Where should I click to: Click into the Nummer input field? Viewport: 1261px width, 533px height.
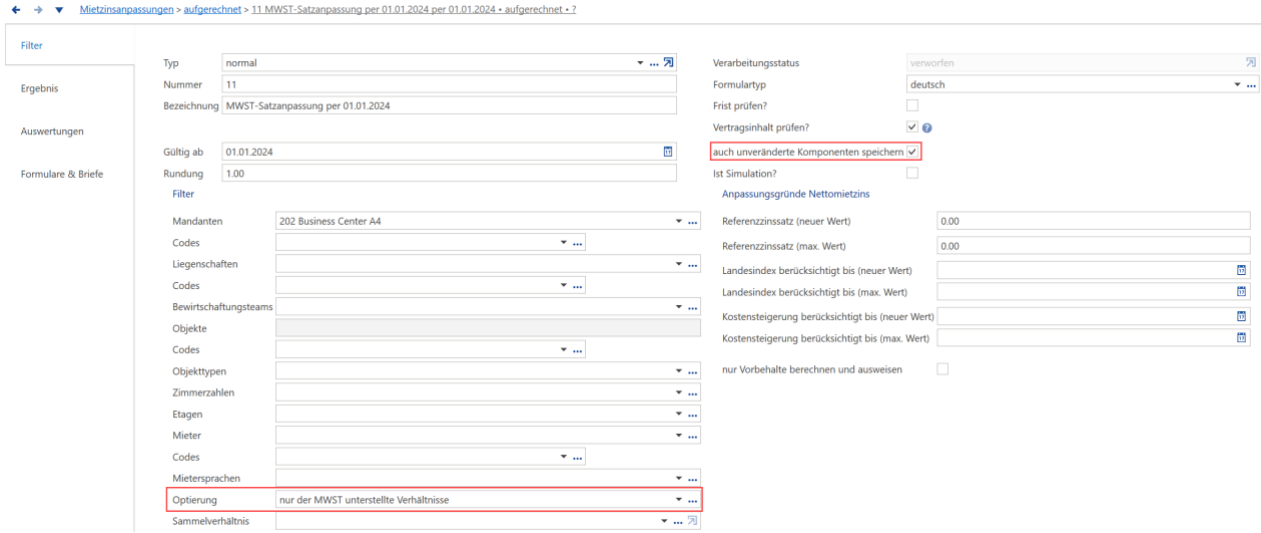point(449,85)
